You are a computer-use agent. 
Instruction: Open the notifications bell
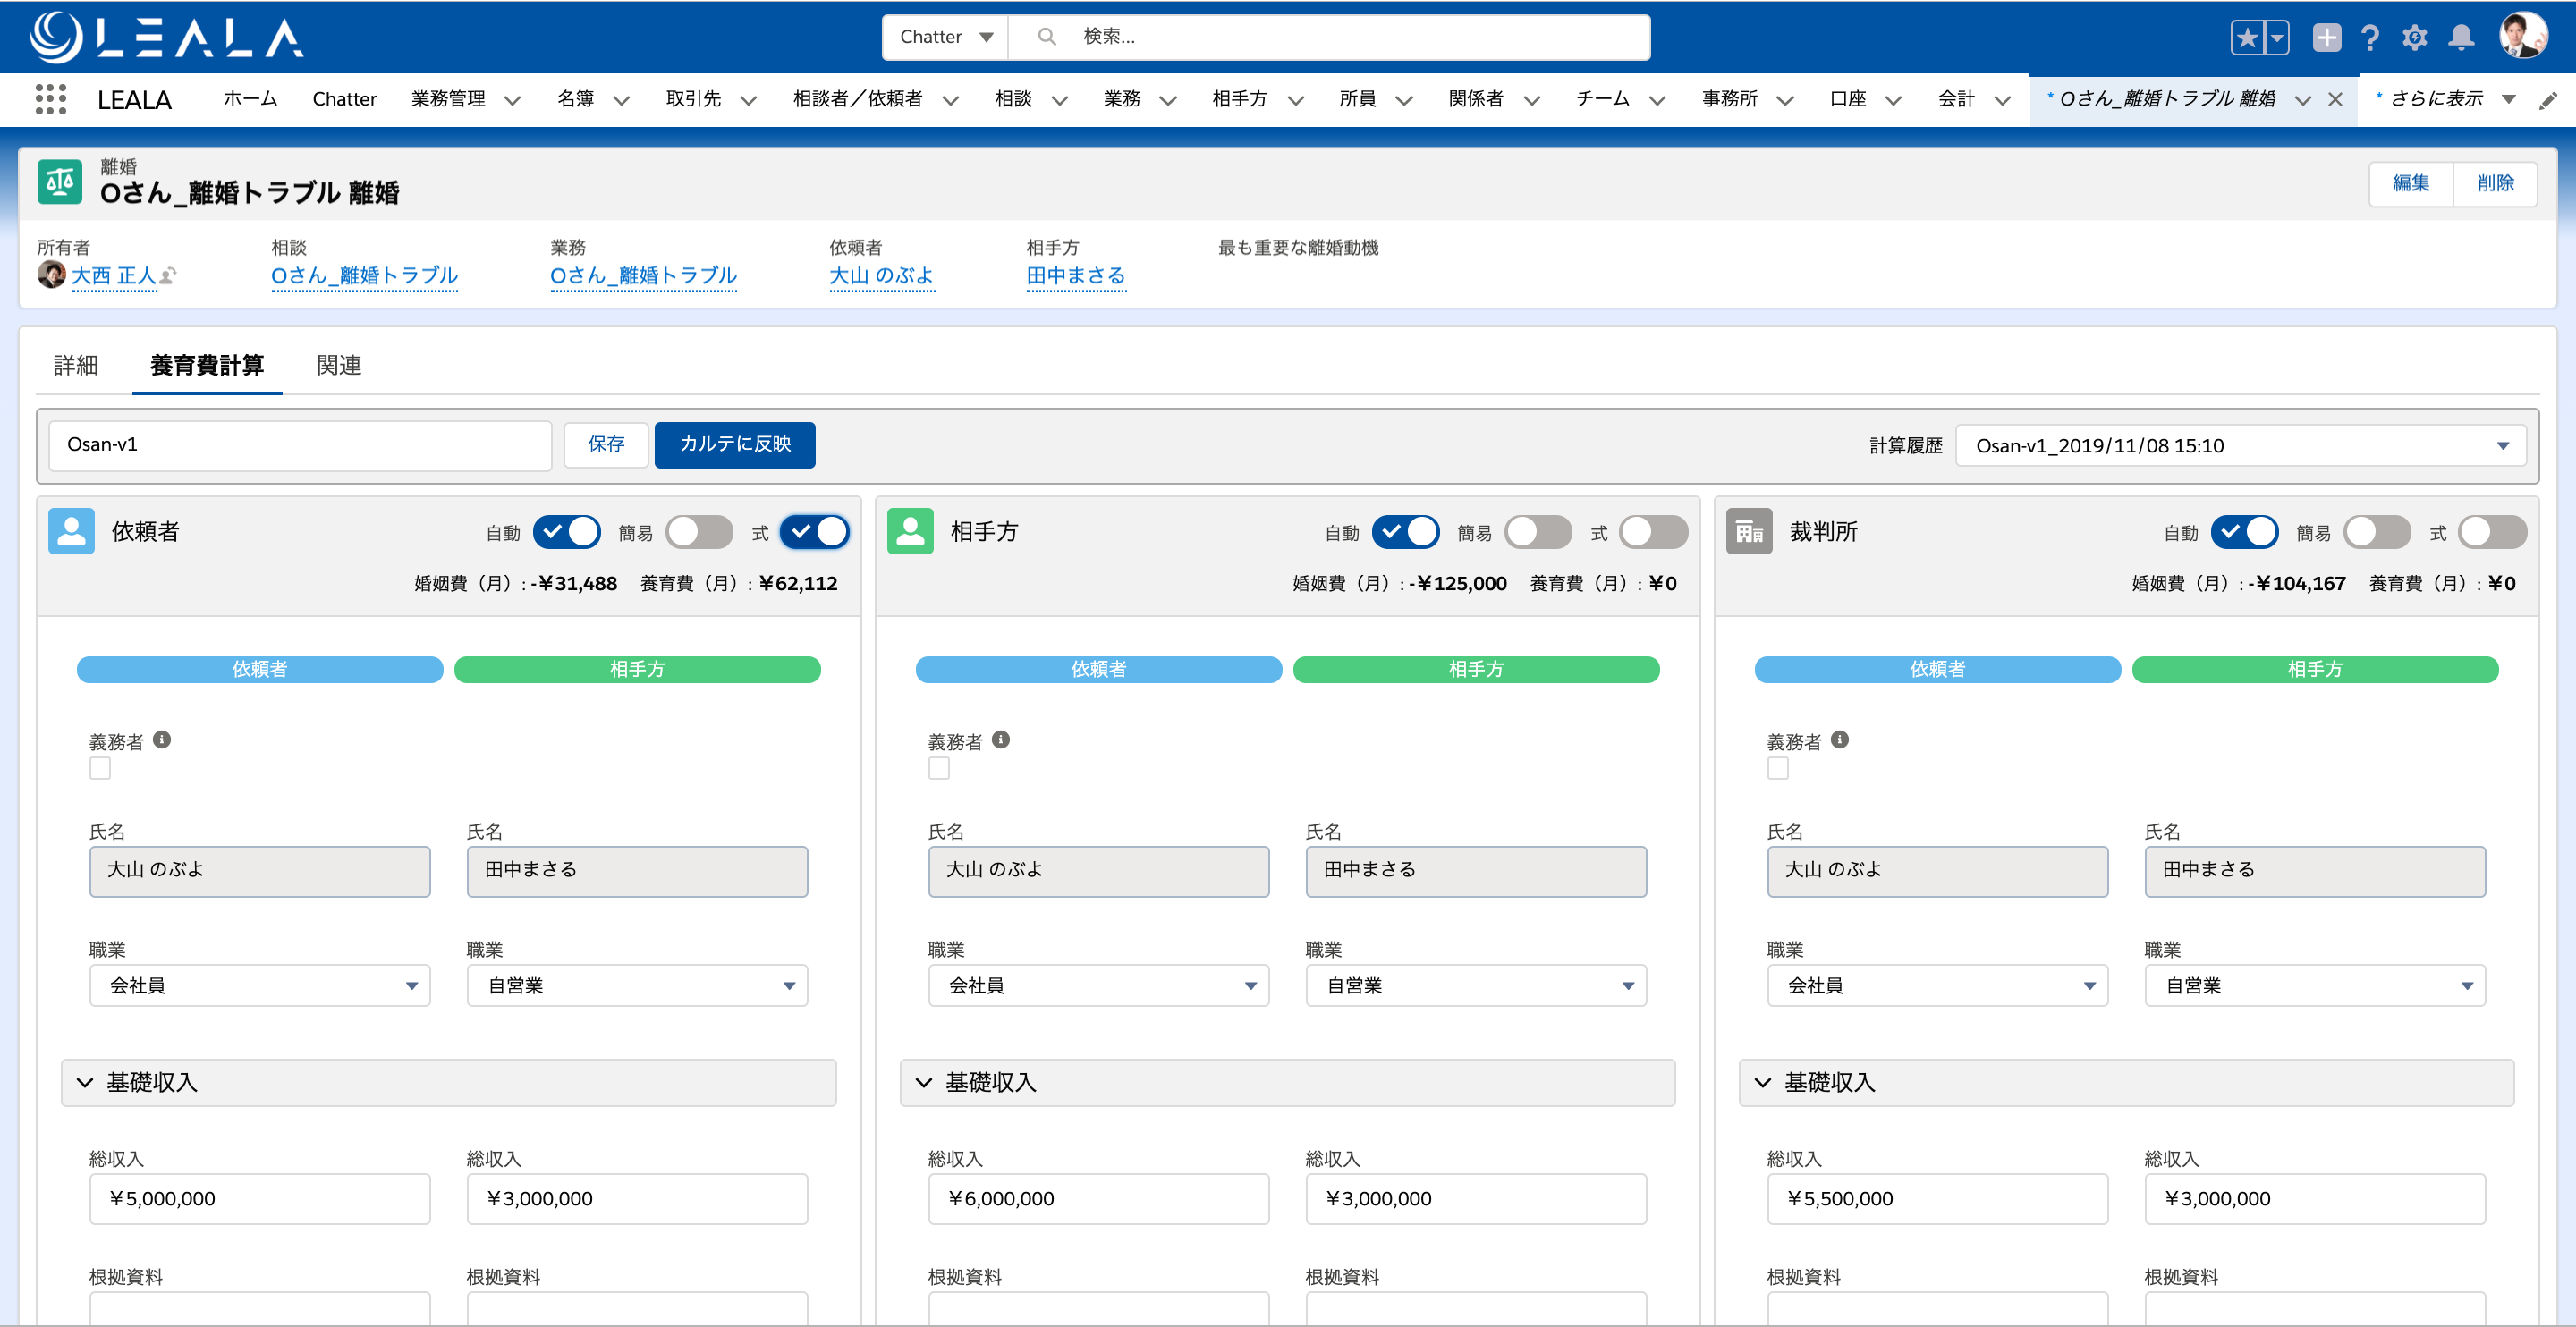[2461, 38]
